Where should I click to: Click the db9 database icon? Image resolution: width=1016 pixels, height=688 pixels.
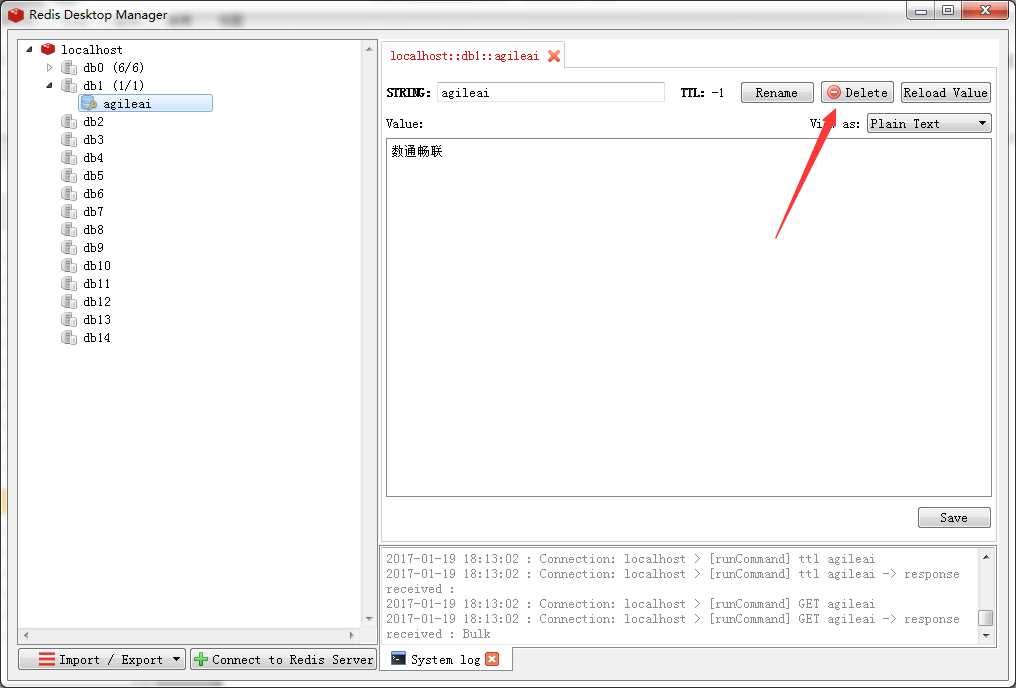[x=69, y=247]
